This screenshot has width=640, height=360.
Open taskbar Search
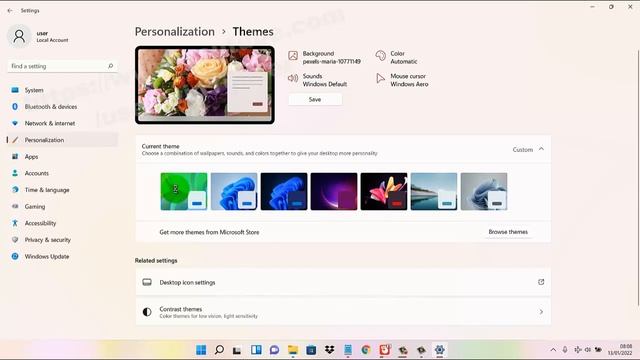tap(220, 350)
